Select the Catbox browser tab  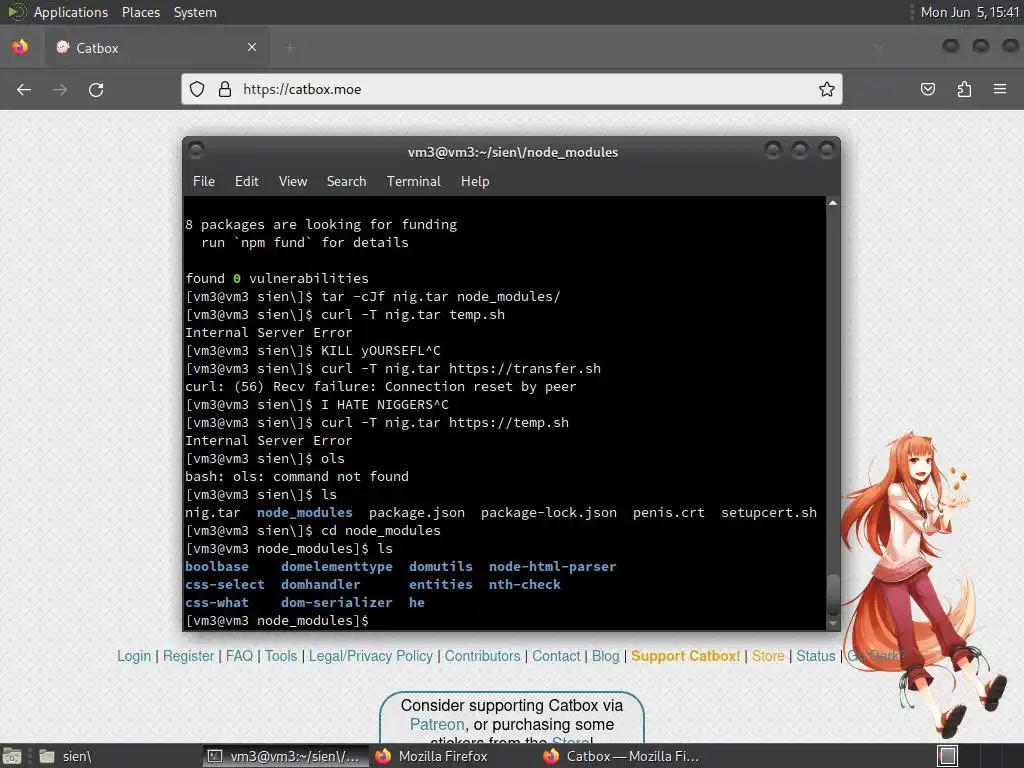[157, 48]
